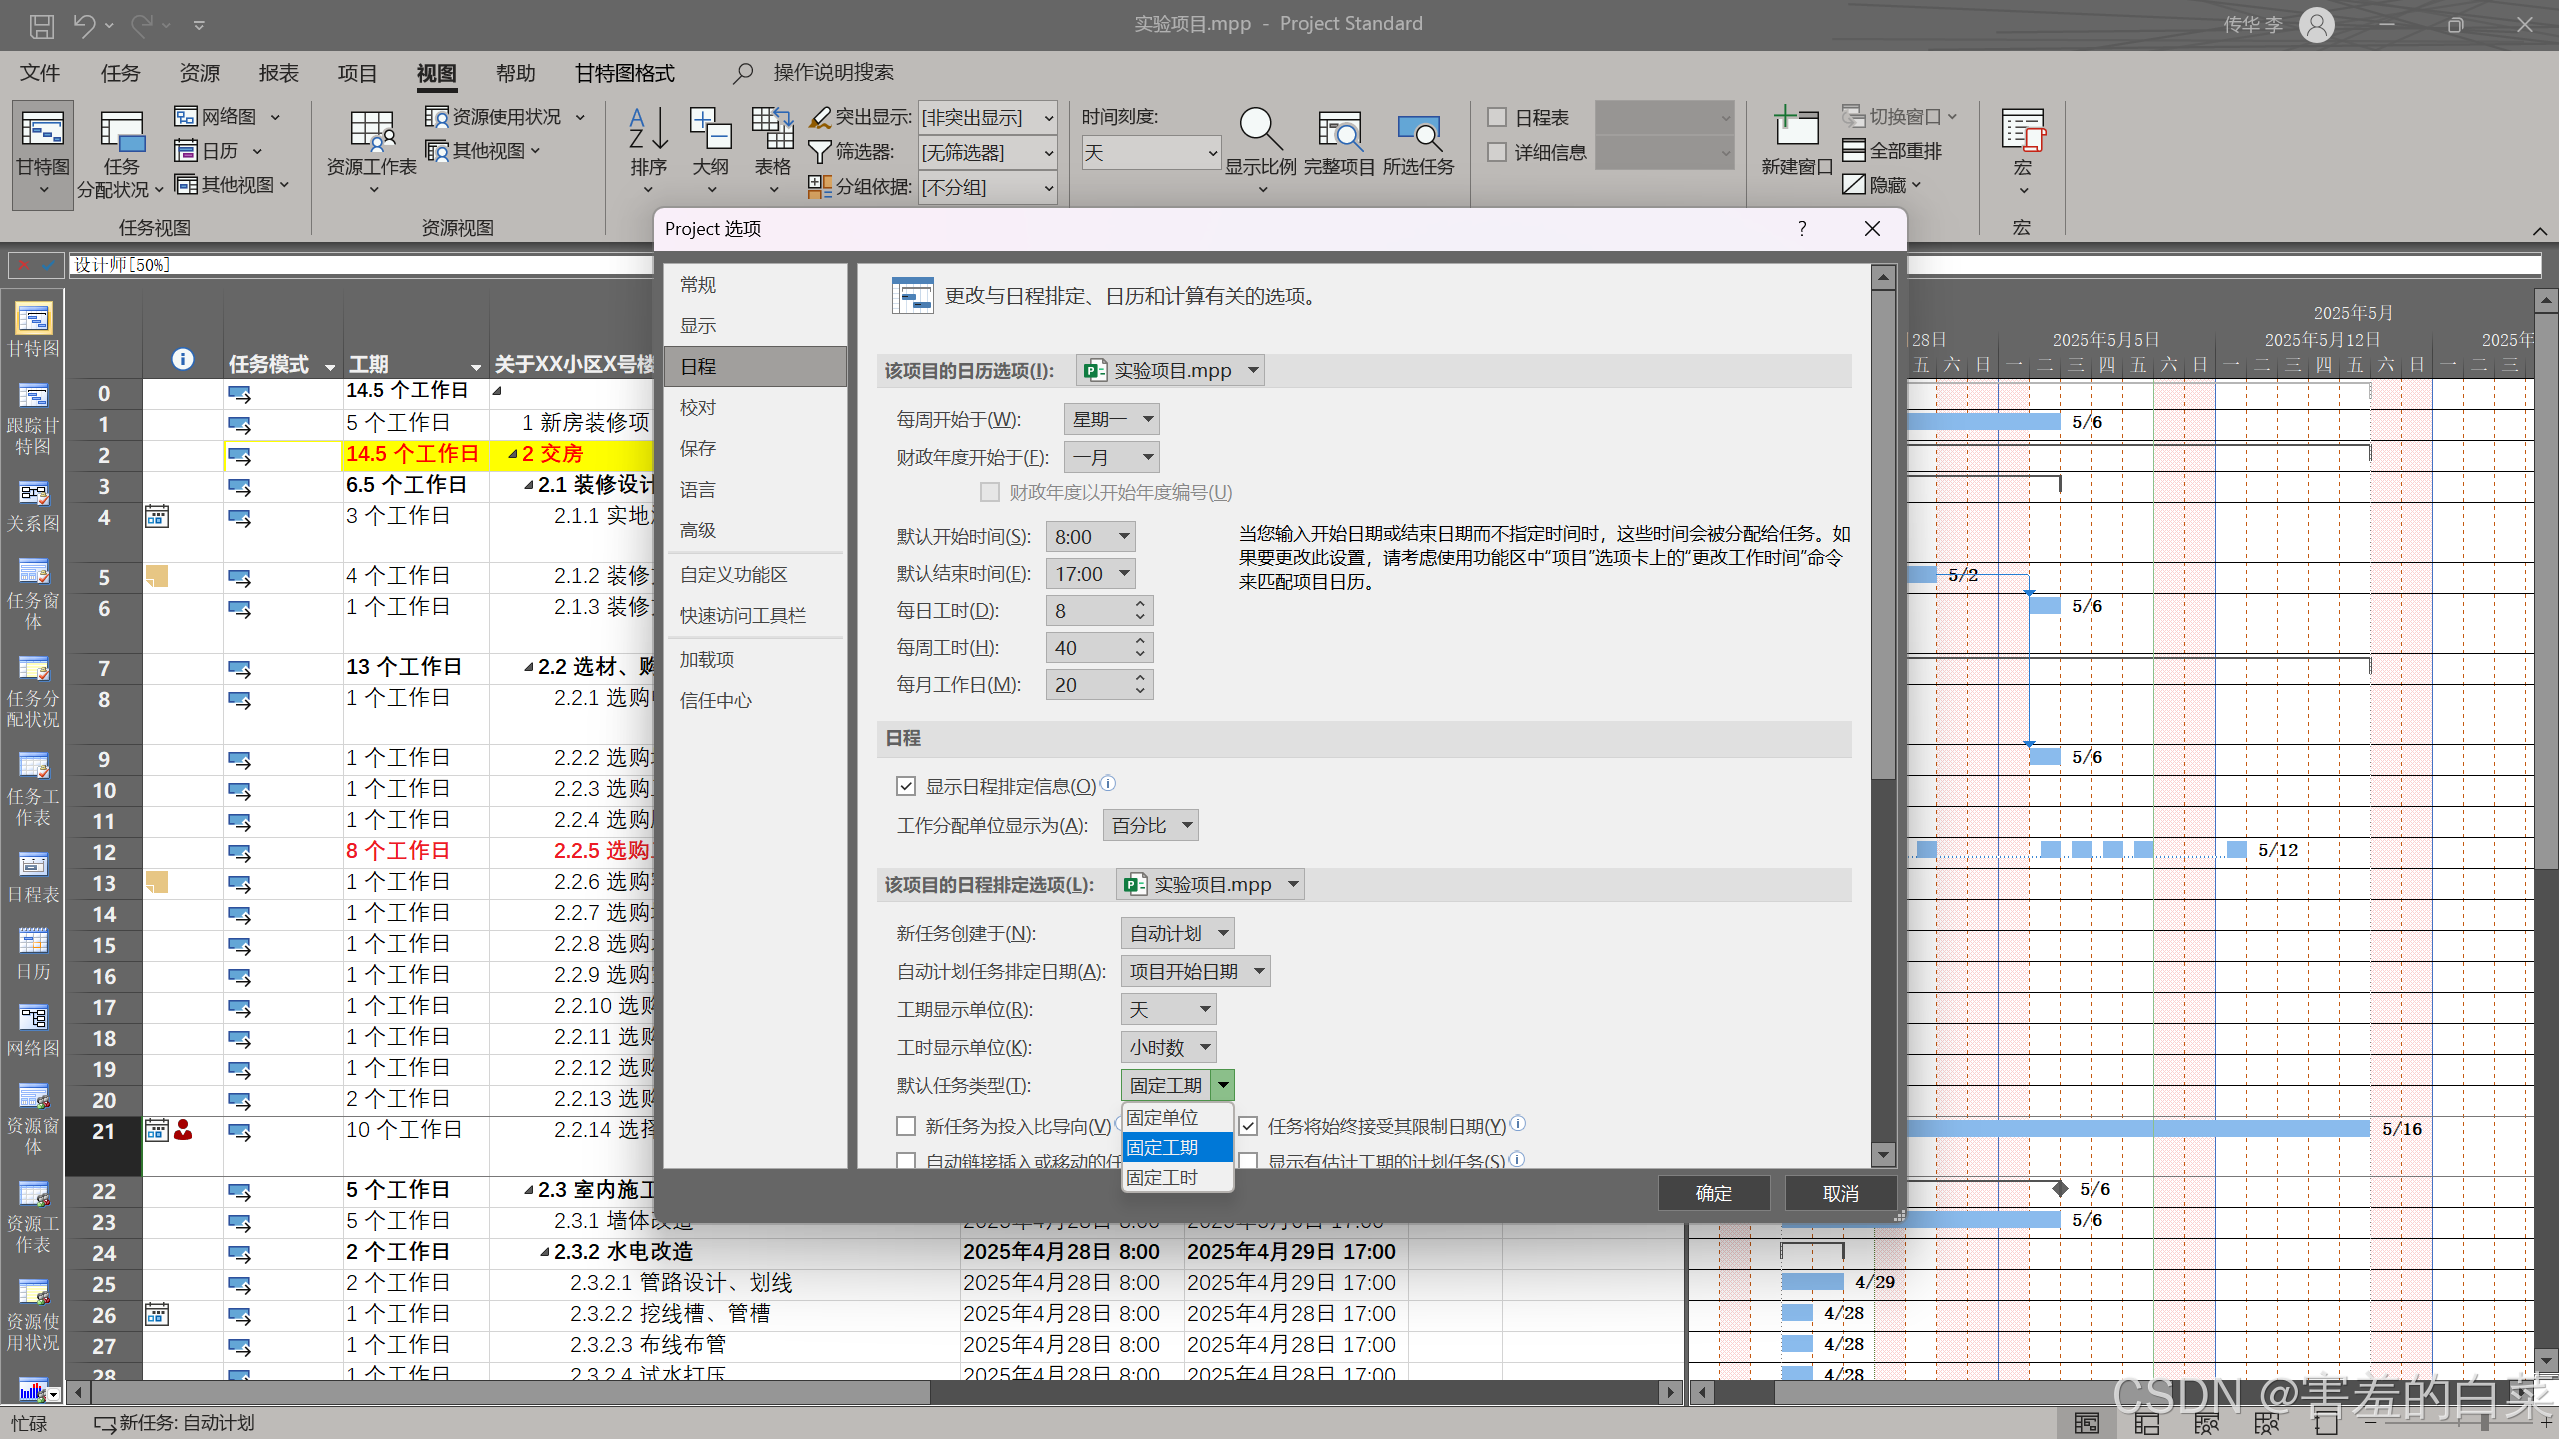This screenshot has height=1439, width=2559.
Task: Increase 每日工时 with up stepper arrow
Action: [1139, 604]
